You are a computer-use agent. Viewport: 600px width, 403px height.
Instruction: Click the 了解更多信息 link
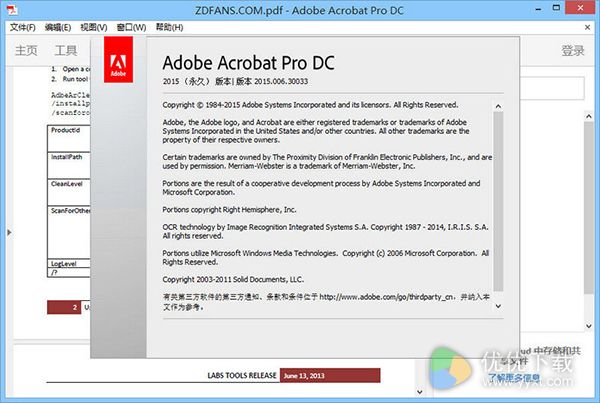(514, 379)
